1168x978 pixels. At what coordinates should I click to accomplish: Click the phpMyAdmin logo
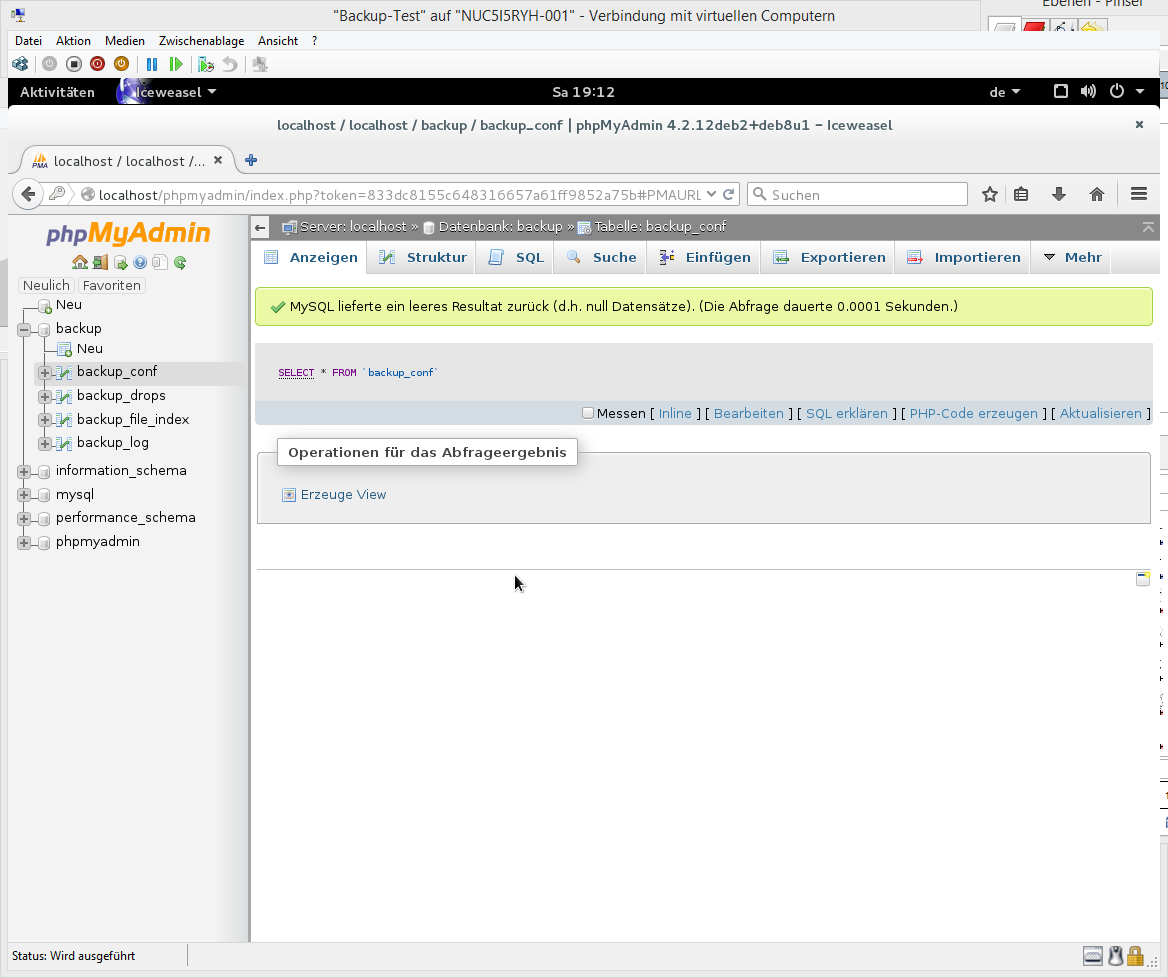click(128, 233)
